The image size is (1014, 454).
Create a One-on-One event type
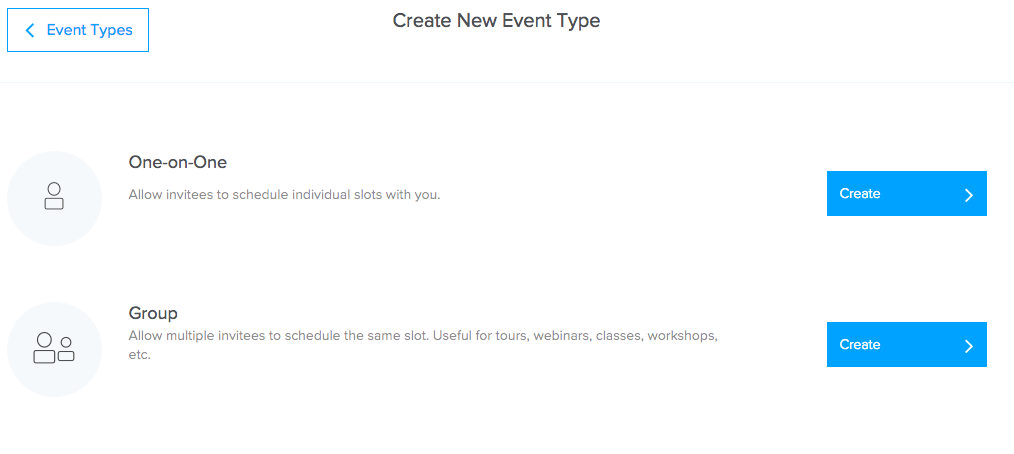click(907, 193)
